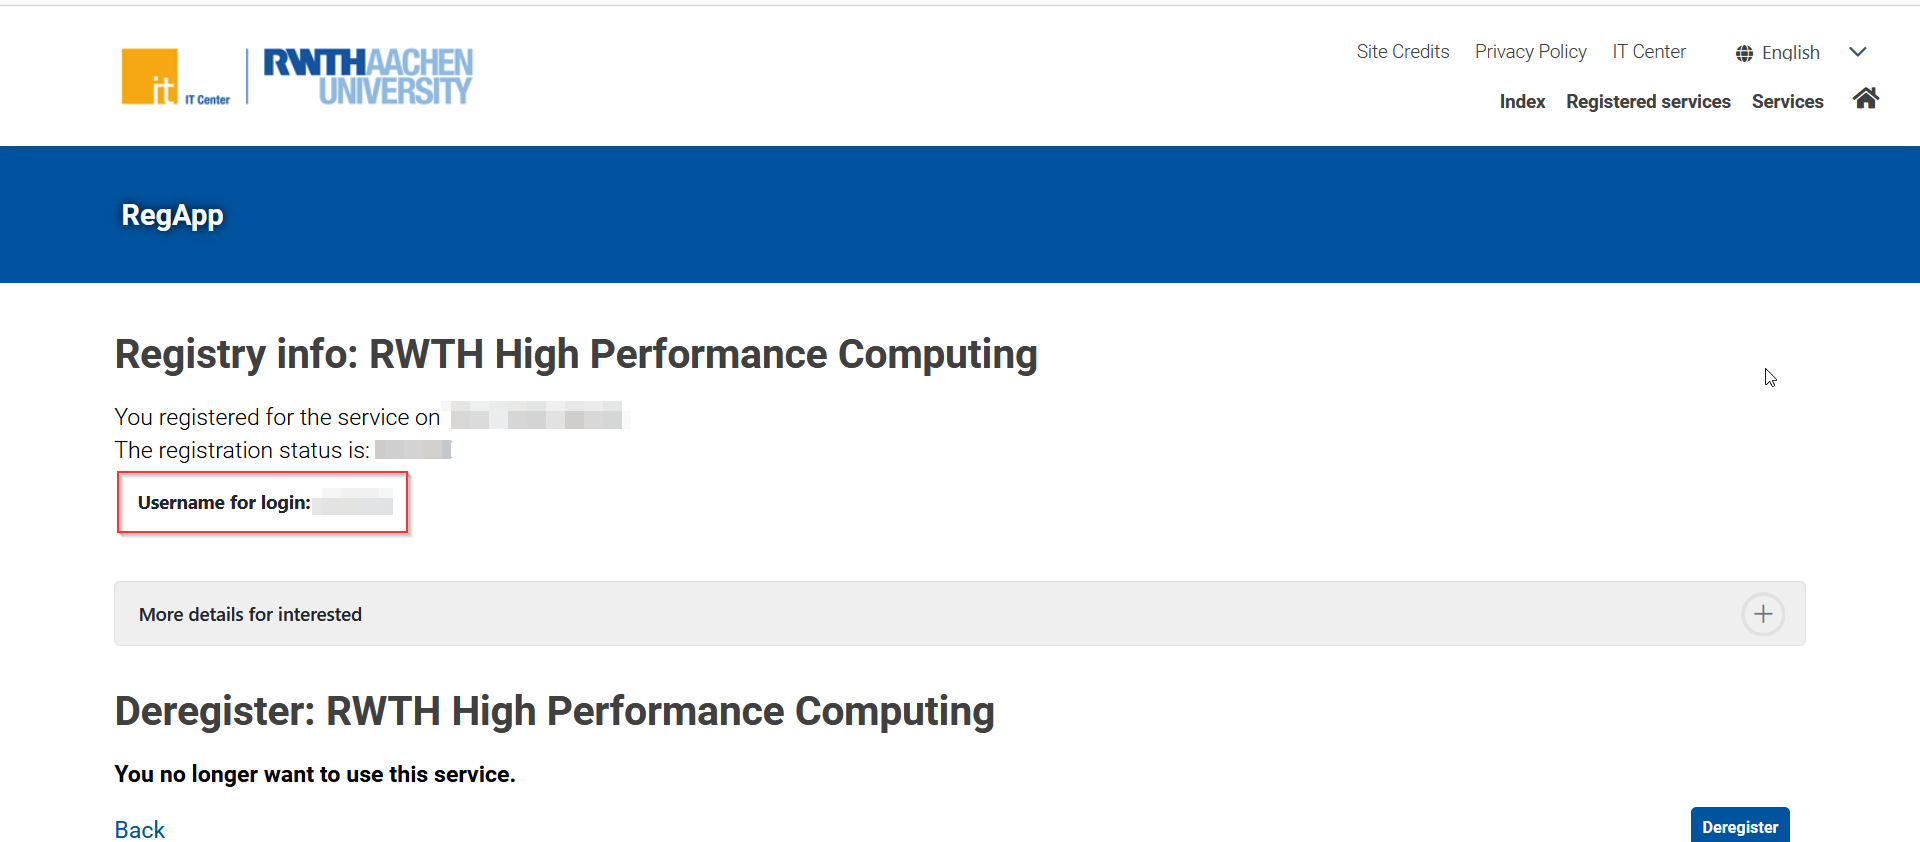Click the Registry info heading
Viewport: 1920px width, 842px height.
(576, 355)
